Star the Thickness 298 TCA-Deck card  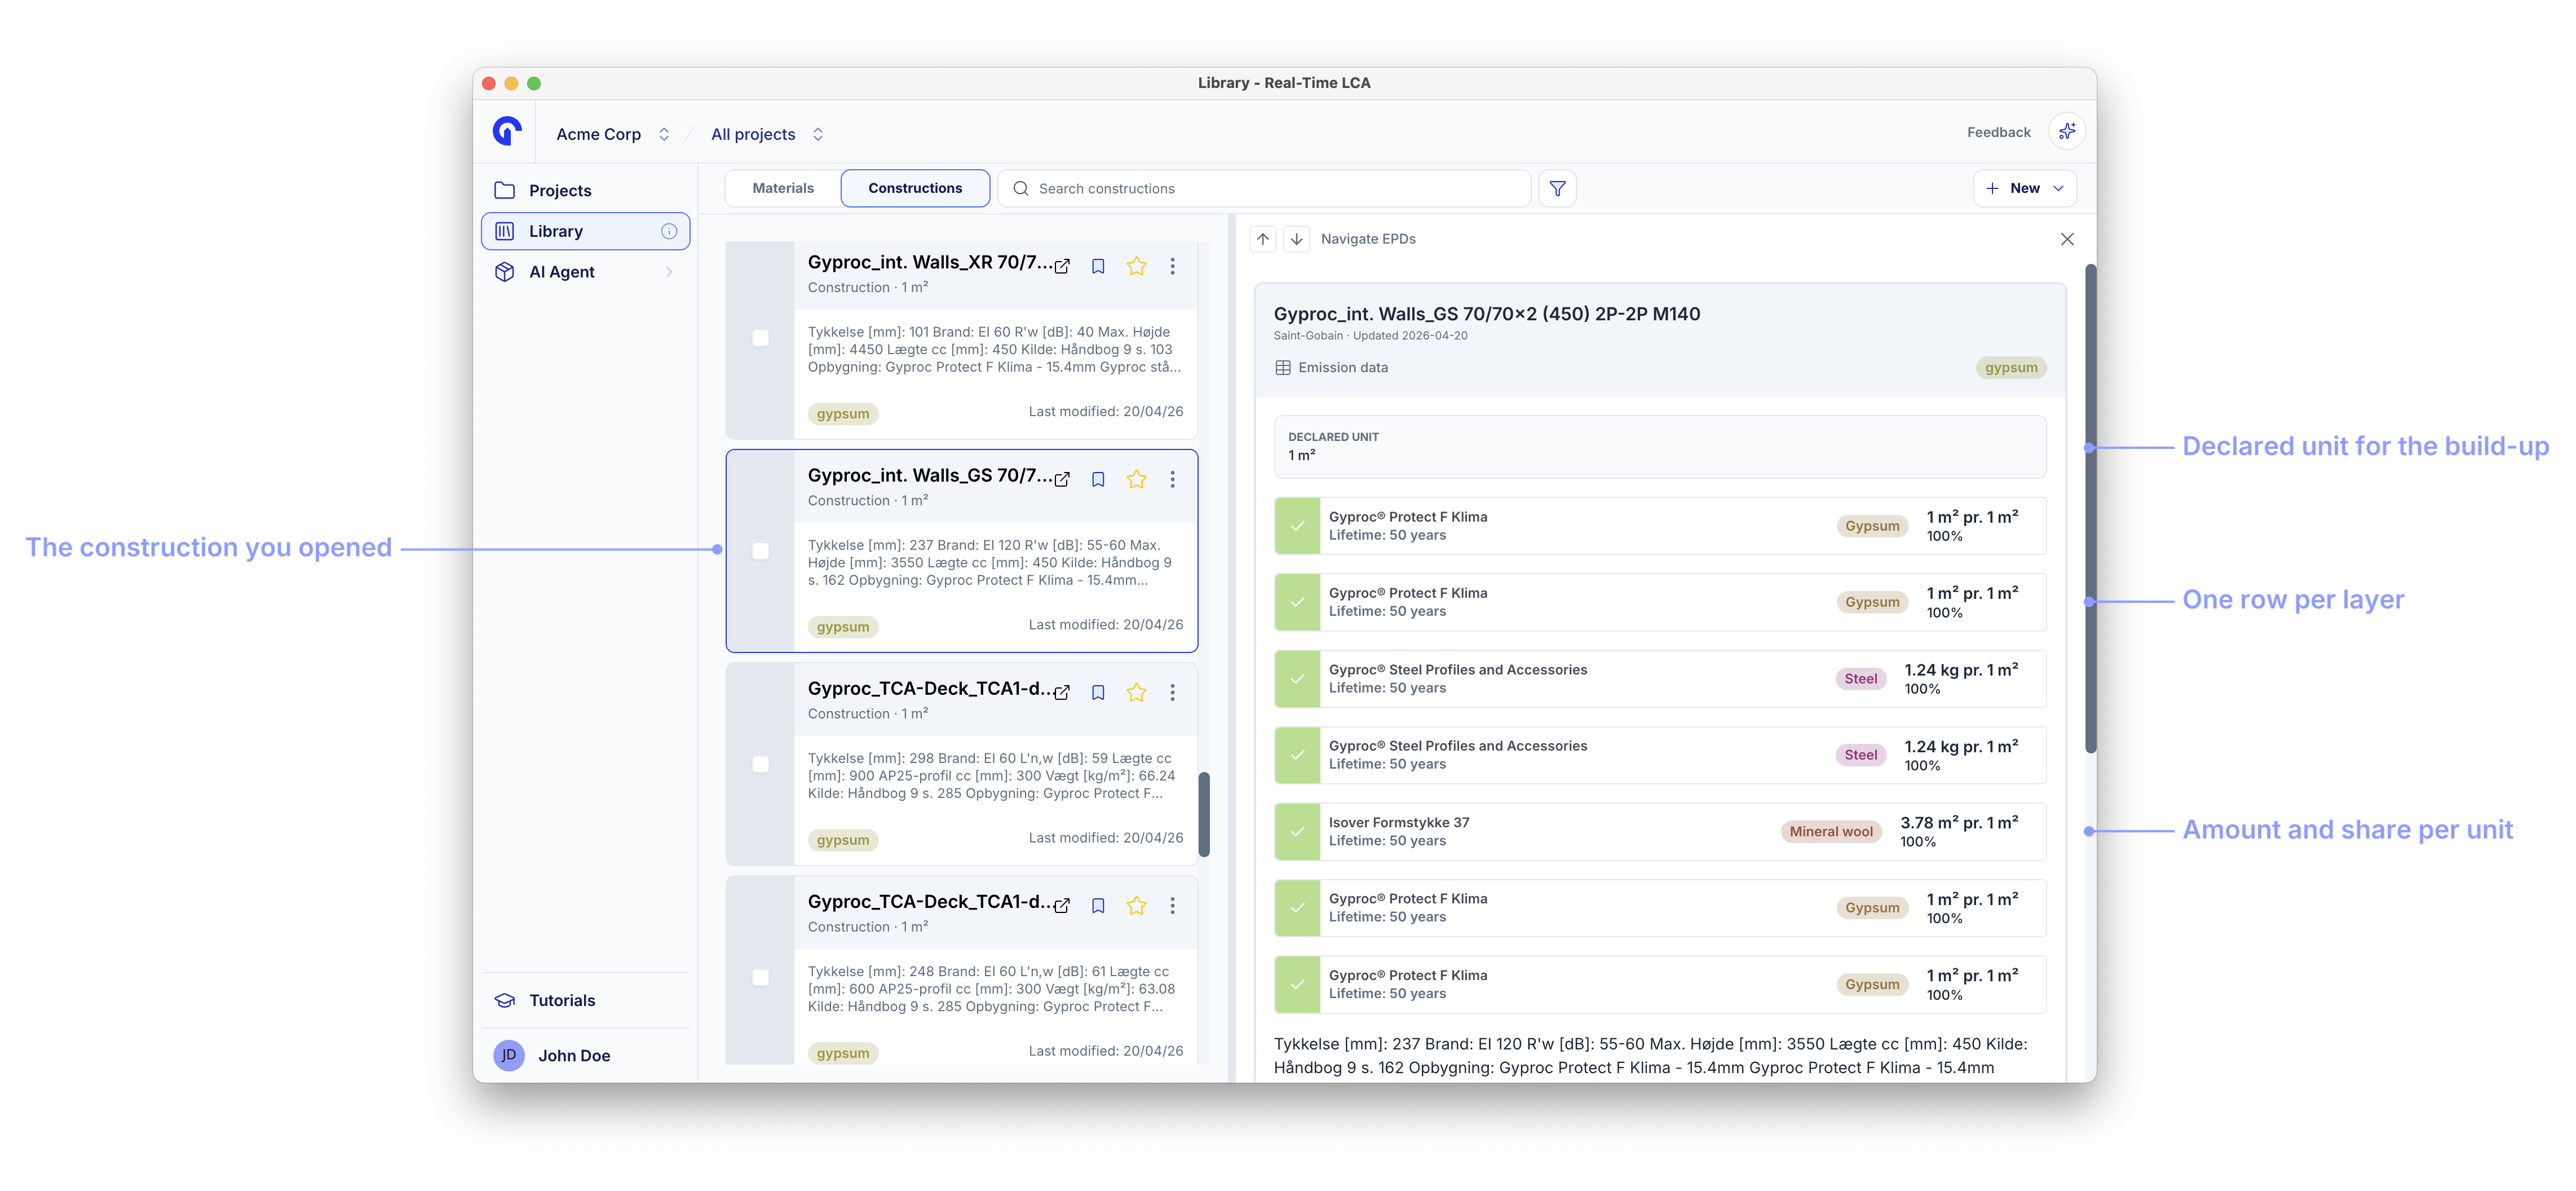(1136, 692)
